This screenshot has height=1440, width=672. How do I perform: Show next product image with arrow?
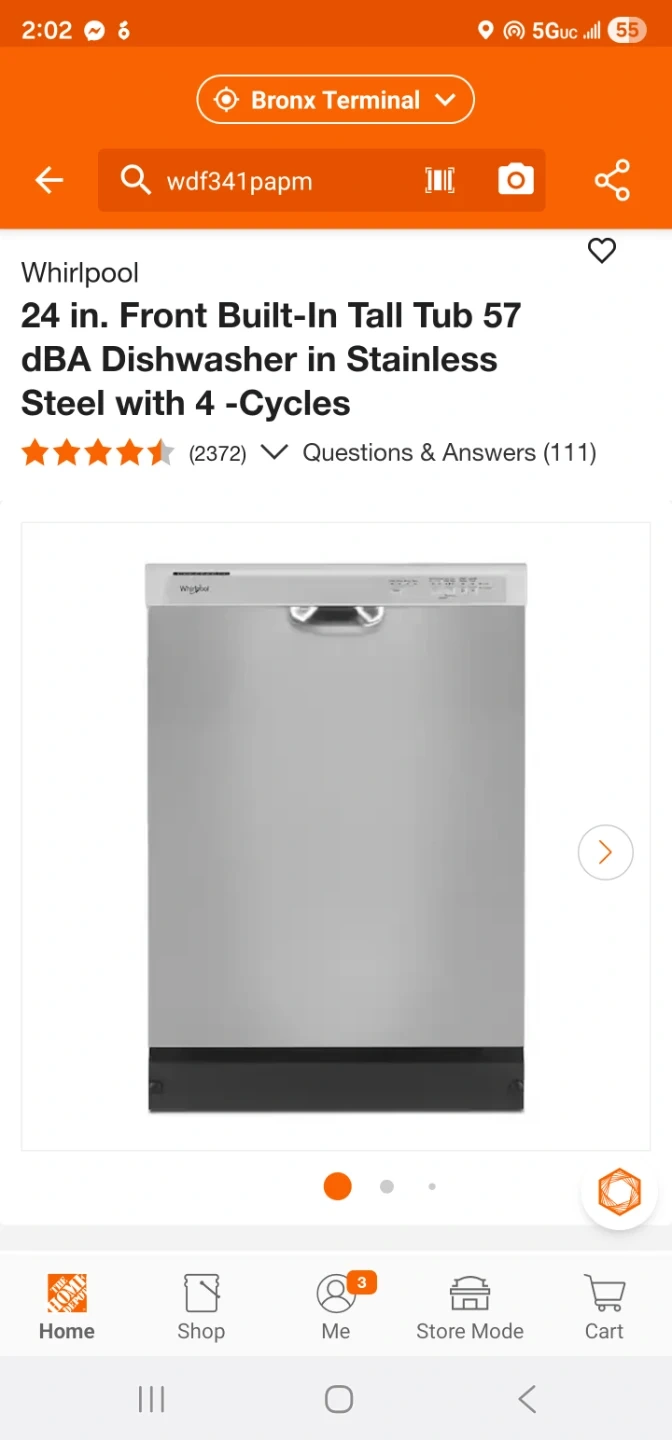pyautogui.click(x=606, y=852)
